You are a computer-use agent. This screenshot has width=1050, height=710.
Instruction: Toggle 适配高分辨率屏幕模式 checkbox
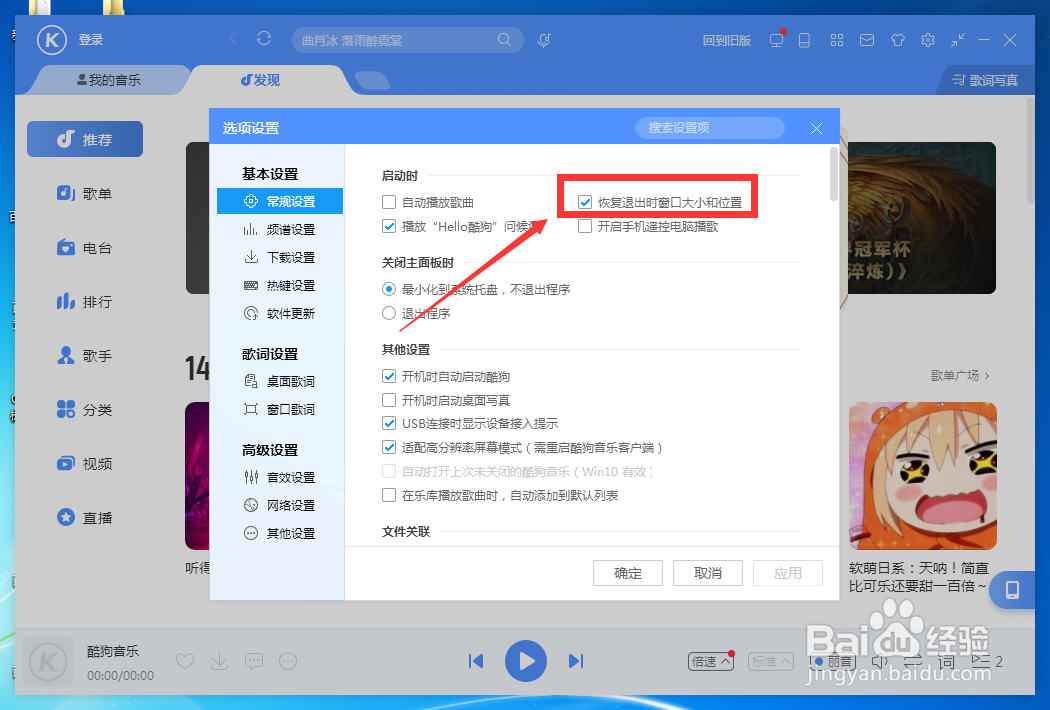pyautogui.click(x=388, y=447)
